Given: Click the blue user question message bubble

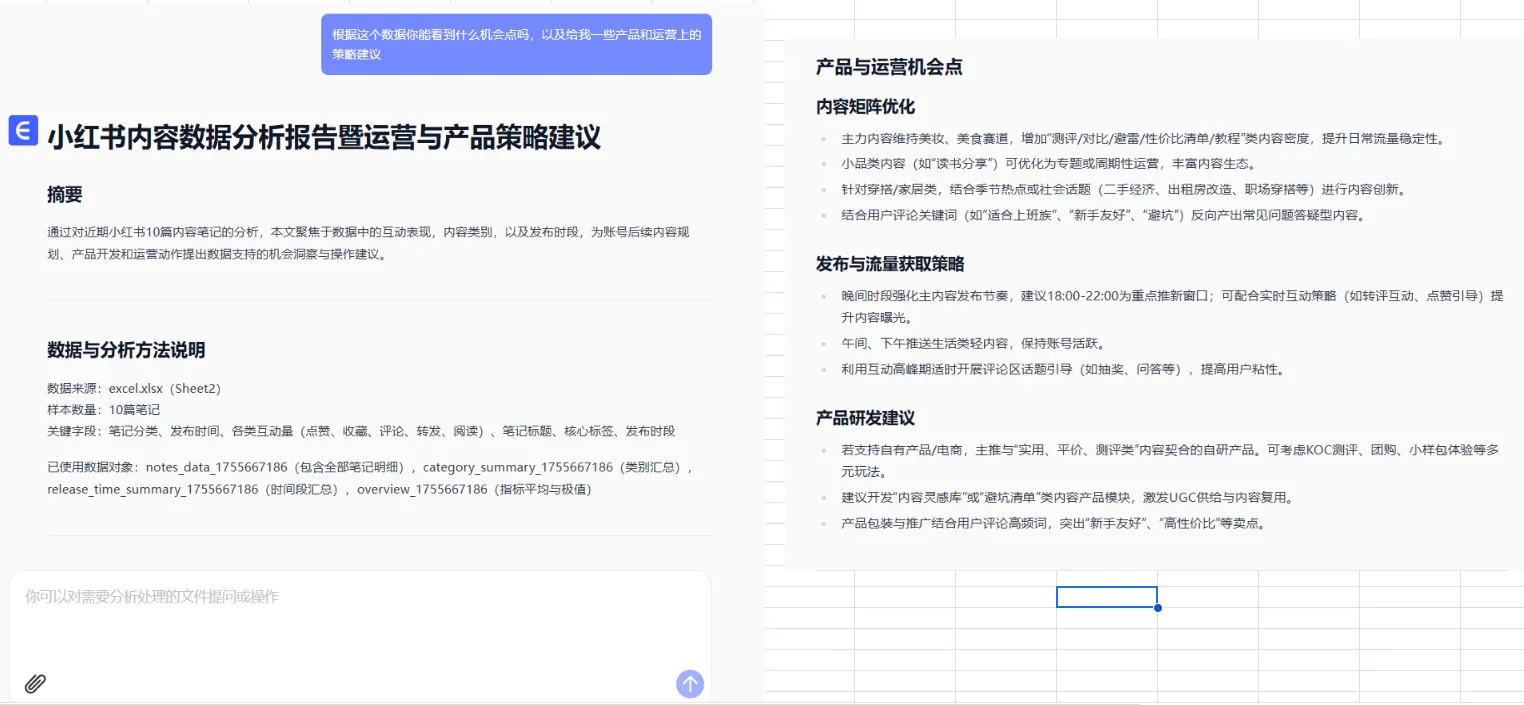Looking at the screenshot, I should point(516,44).
